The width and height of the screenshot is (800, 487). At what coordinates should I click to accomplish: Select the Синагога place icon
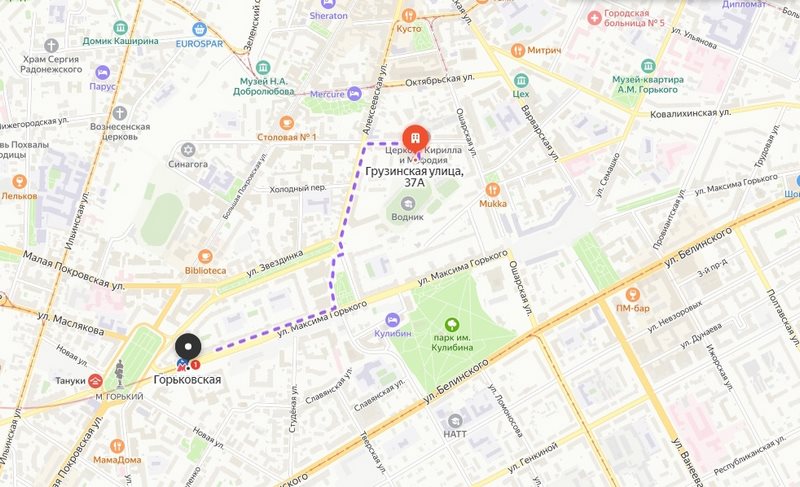coord(188,150)
